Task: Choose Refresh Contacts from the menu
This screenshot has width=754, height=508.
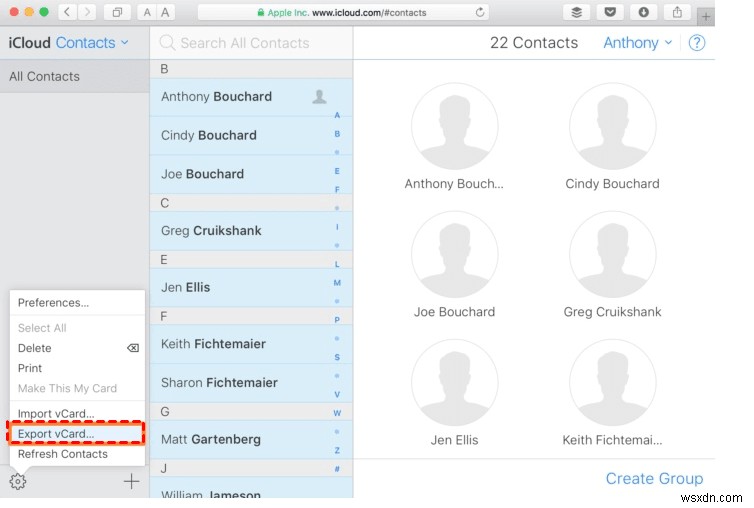Action: (77, 454)
